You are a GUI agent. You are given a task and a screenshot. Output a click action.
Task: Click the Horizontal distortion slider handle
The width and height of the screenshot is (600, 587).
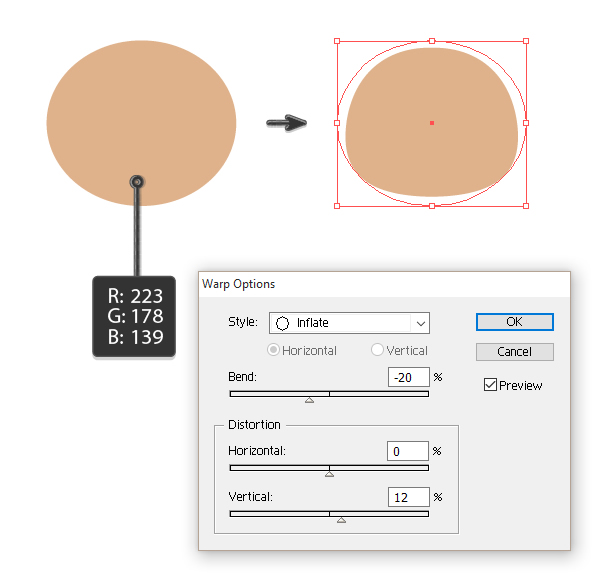(x=329, y=474)
